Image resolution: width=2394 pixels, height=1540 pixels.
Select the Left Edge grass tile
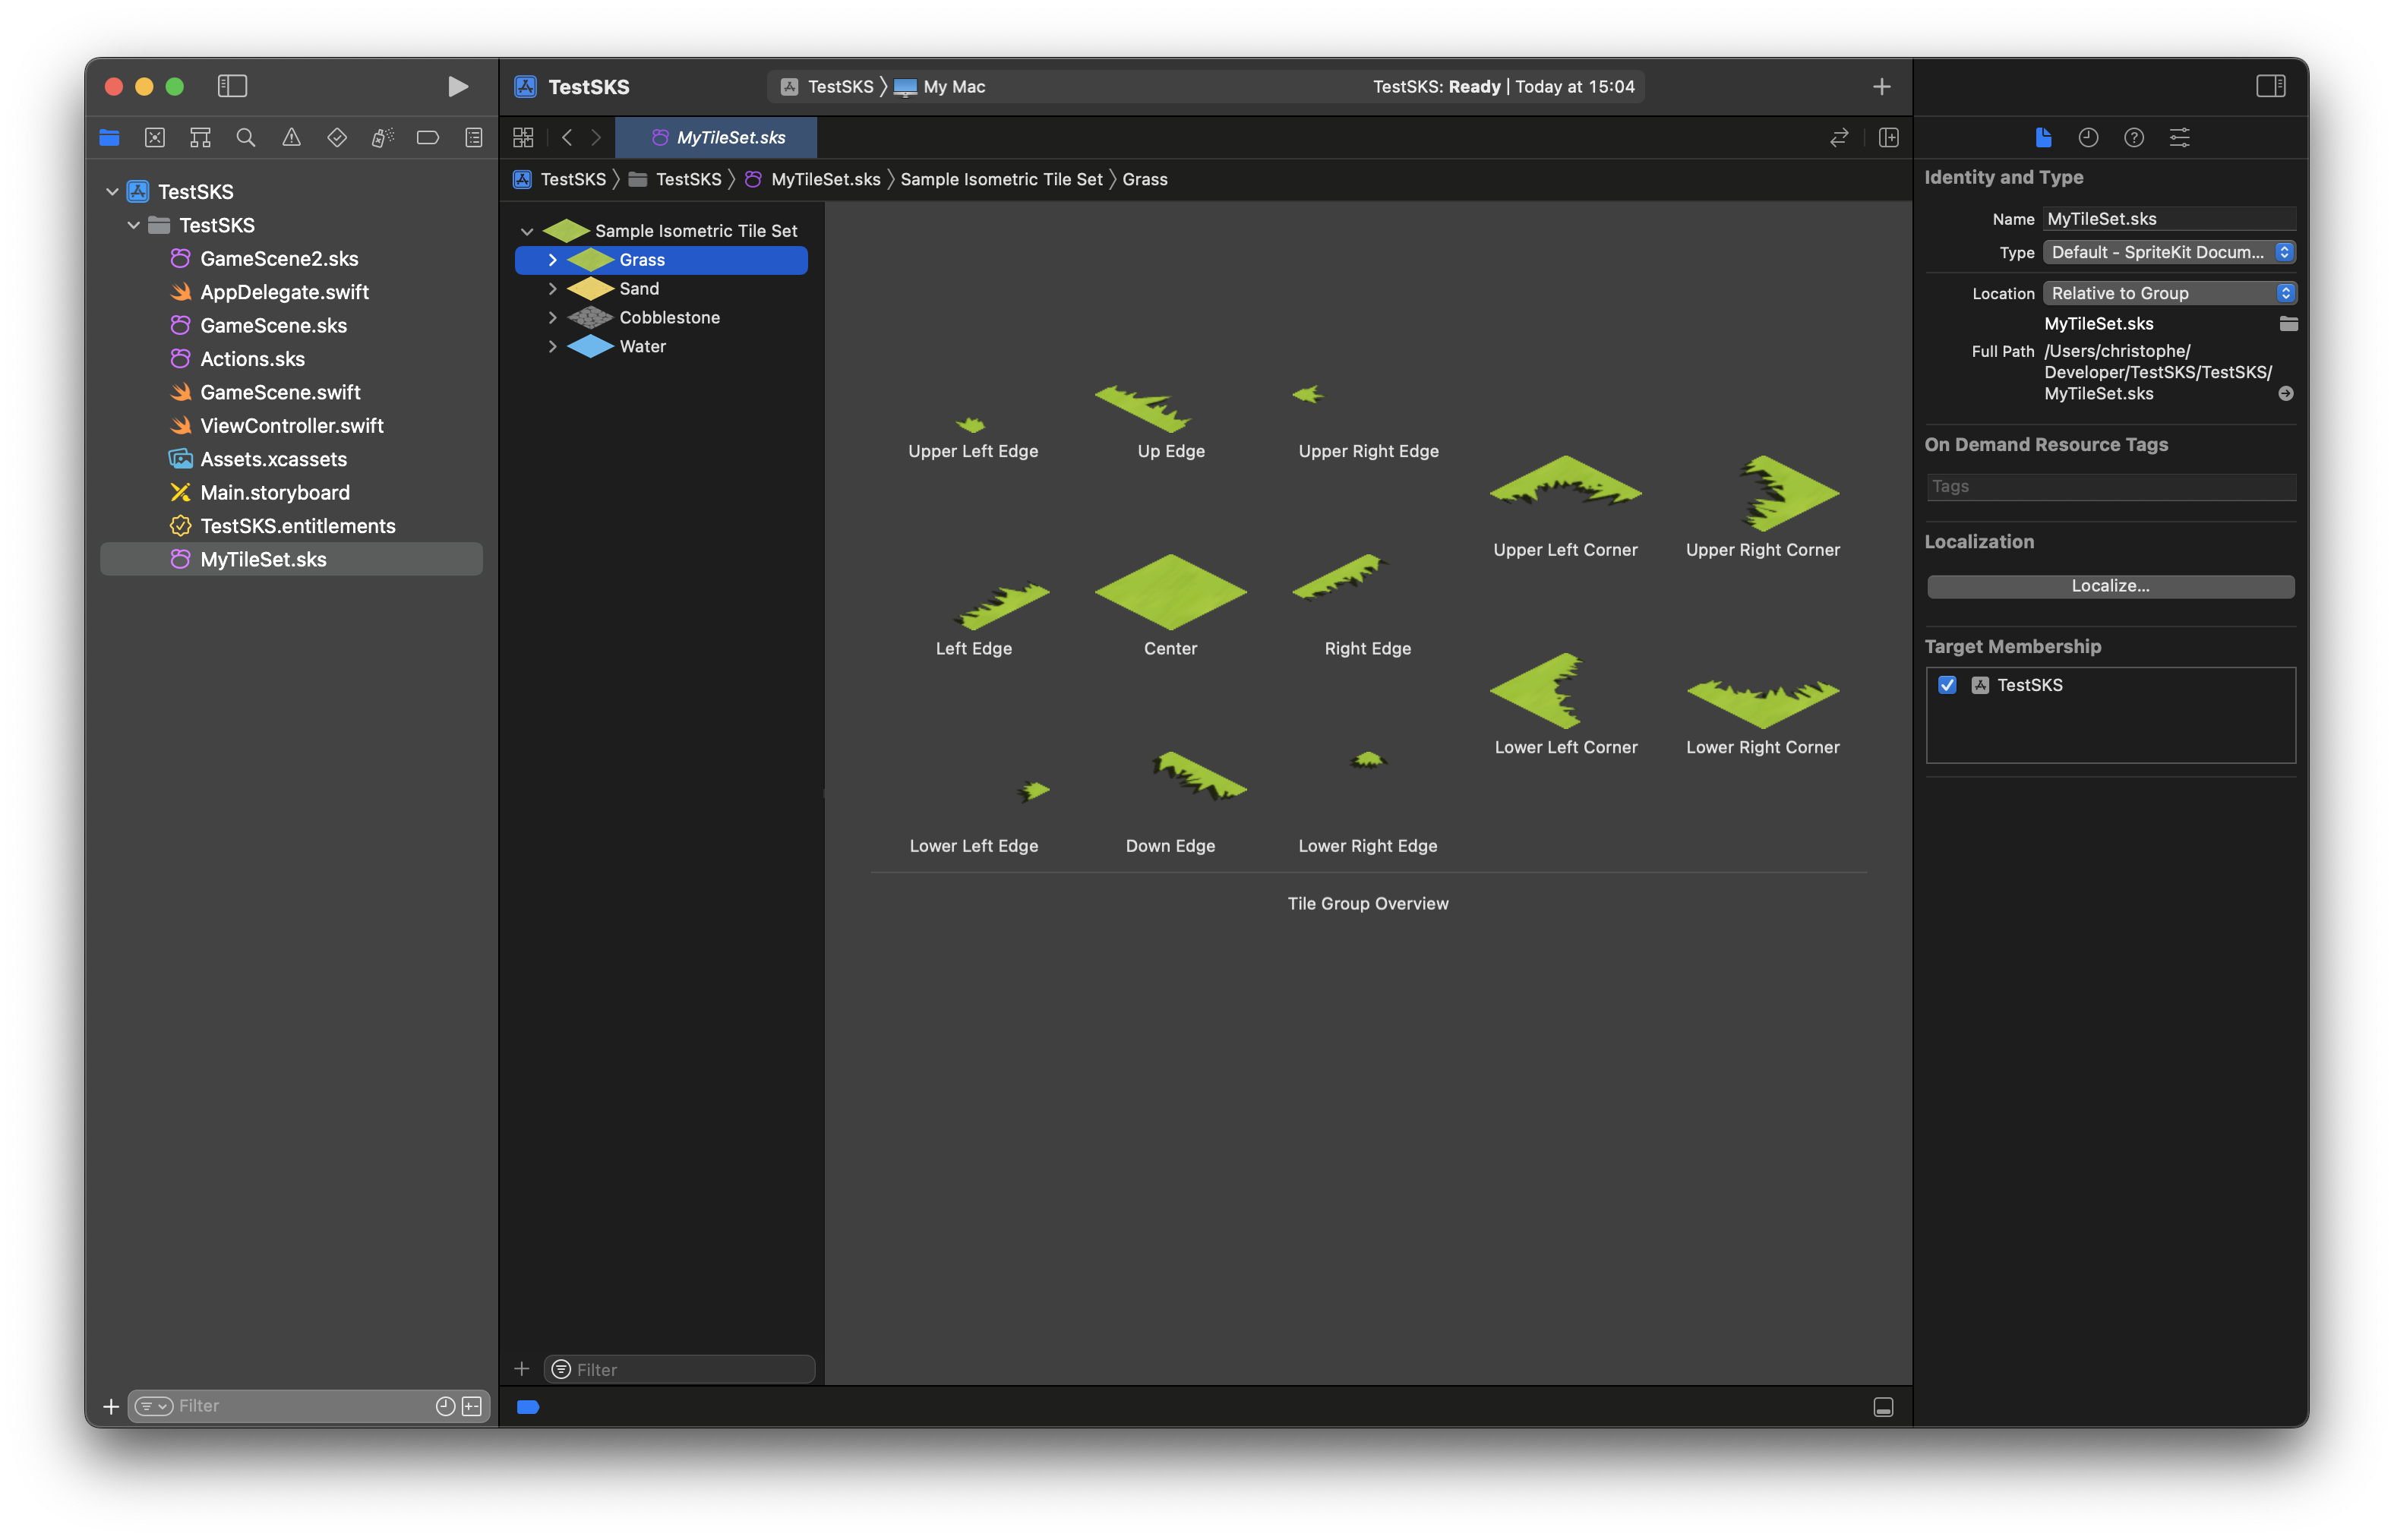point(1003,606)
